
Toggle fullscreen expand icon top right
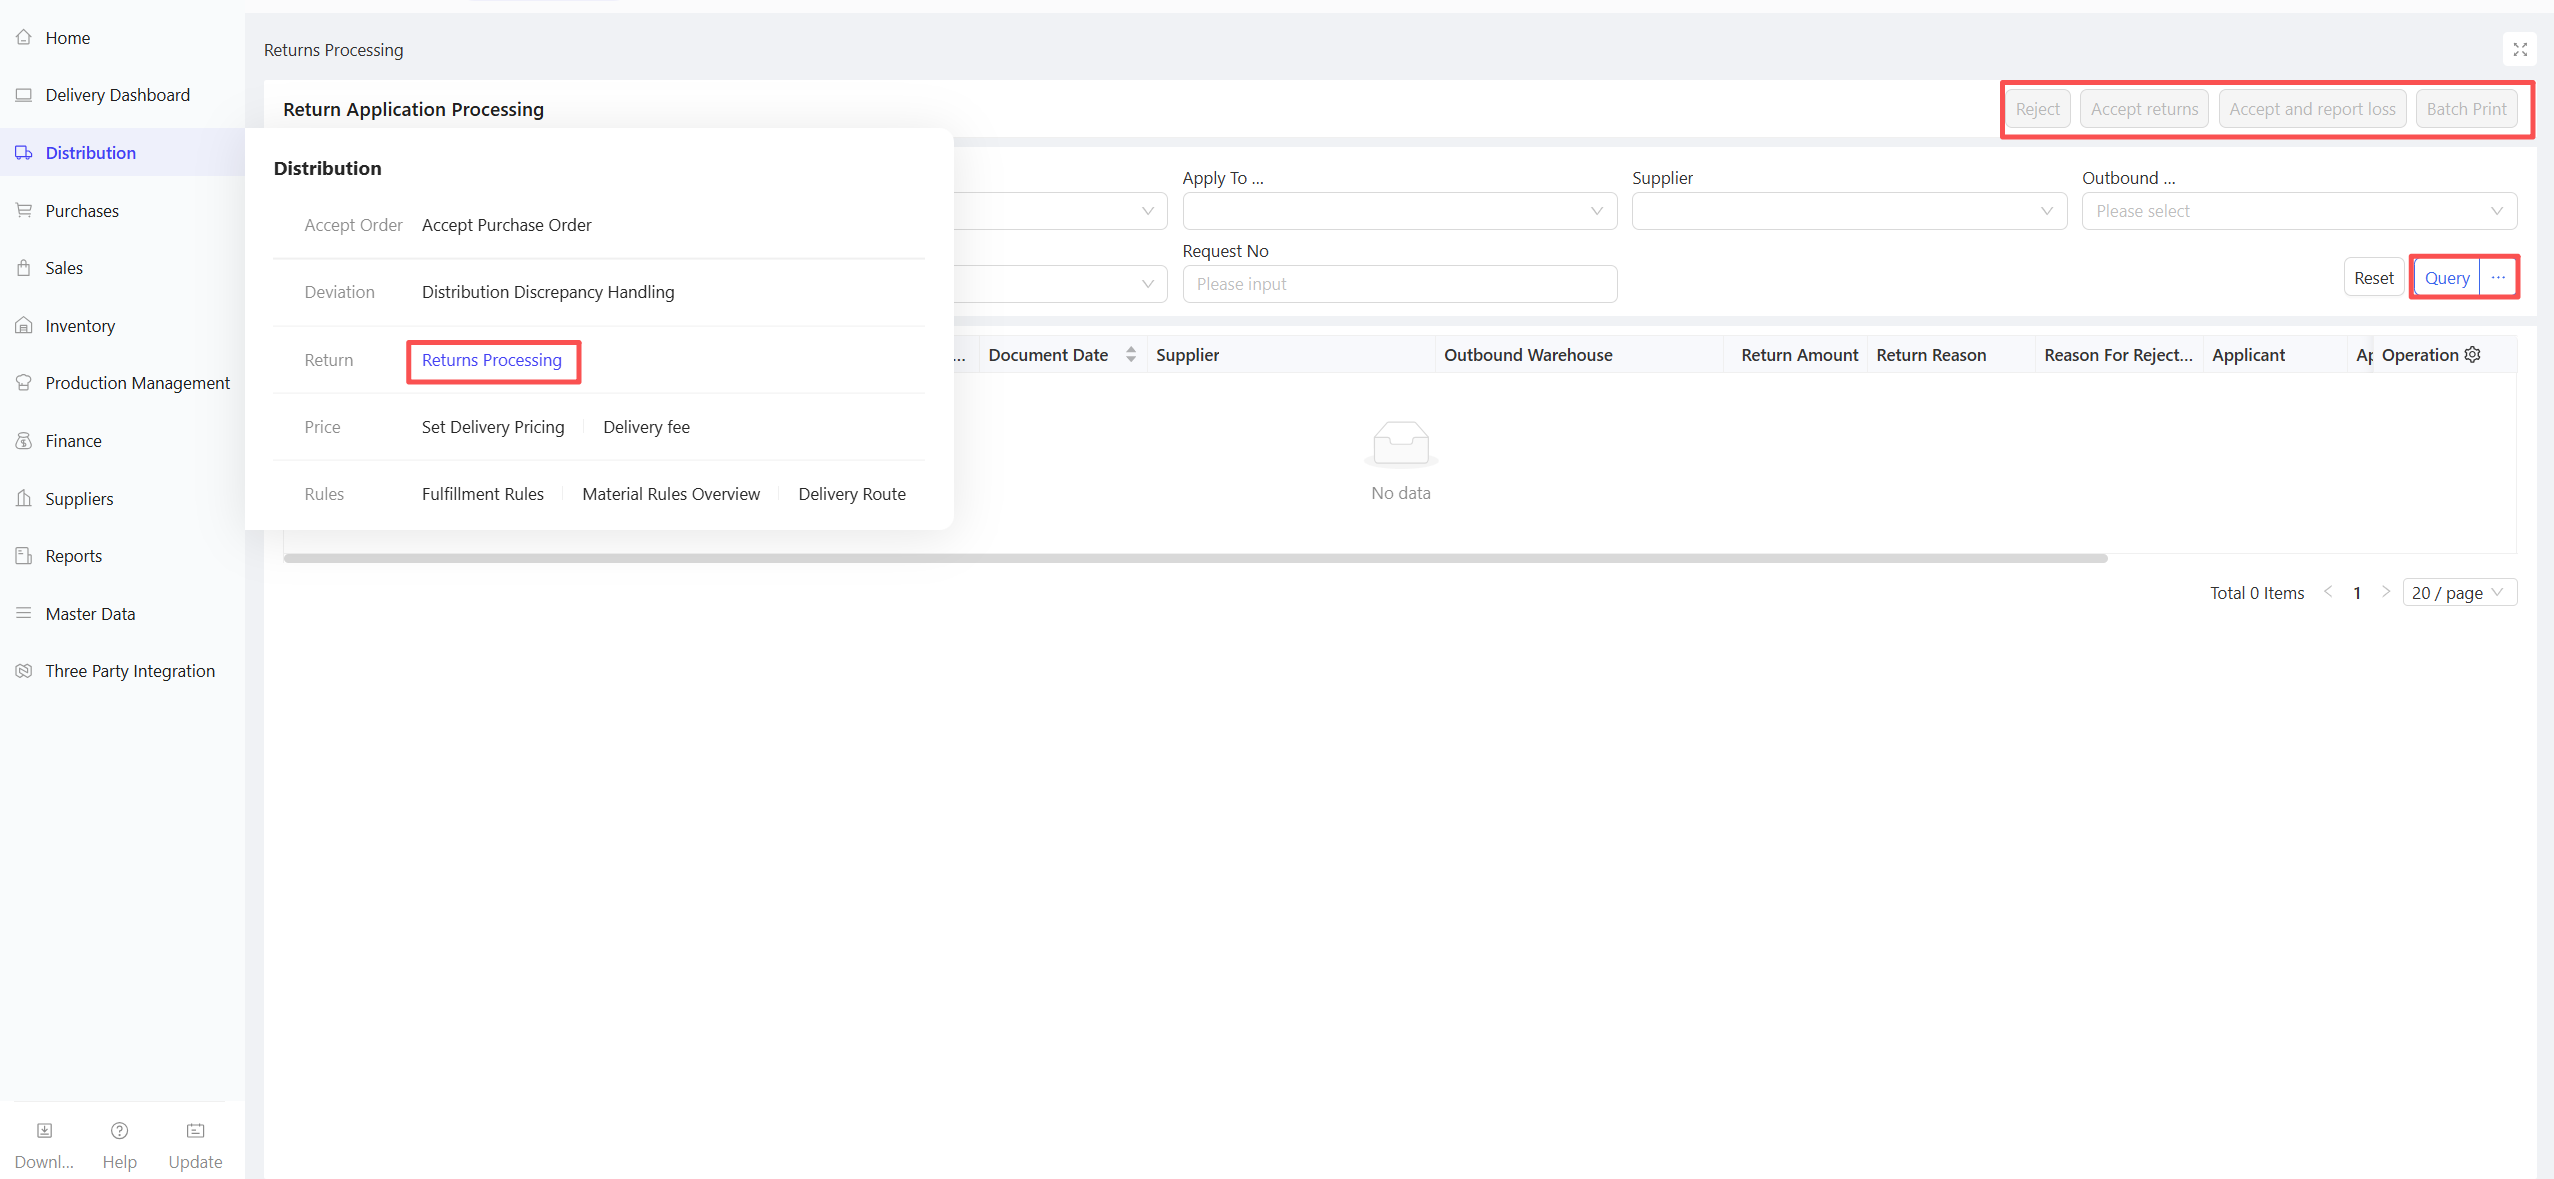2519,49
